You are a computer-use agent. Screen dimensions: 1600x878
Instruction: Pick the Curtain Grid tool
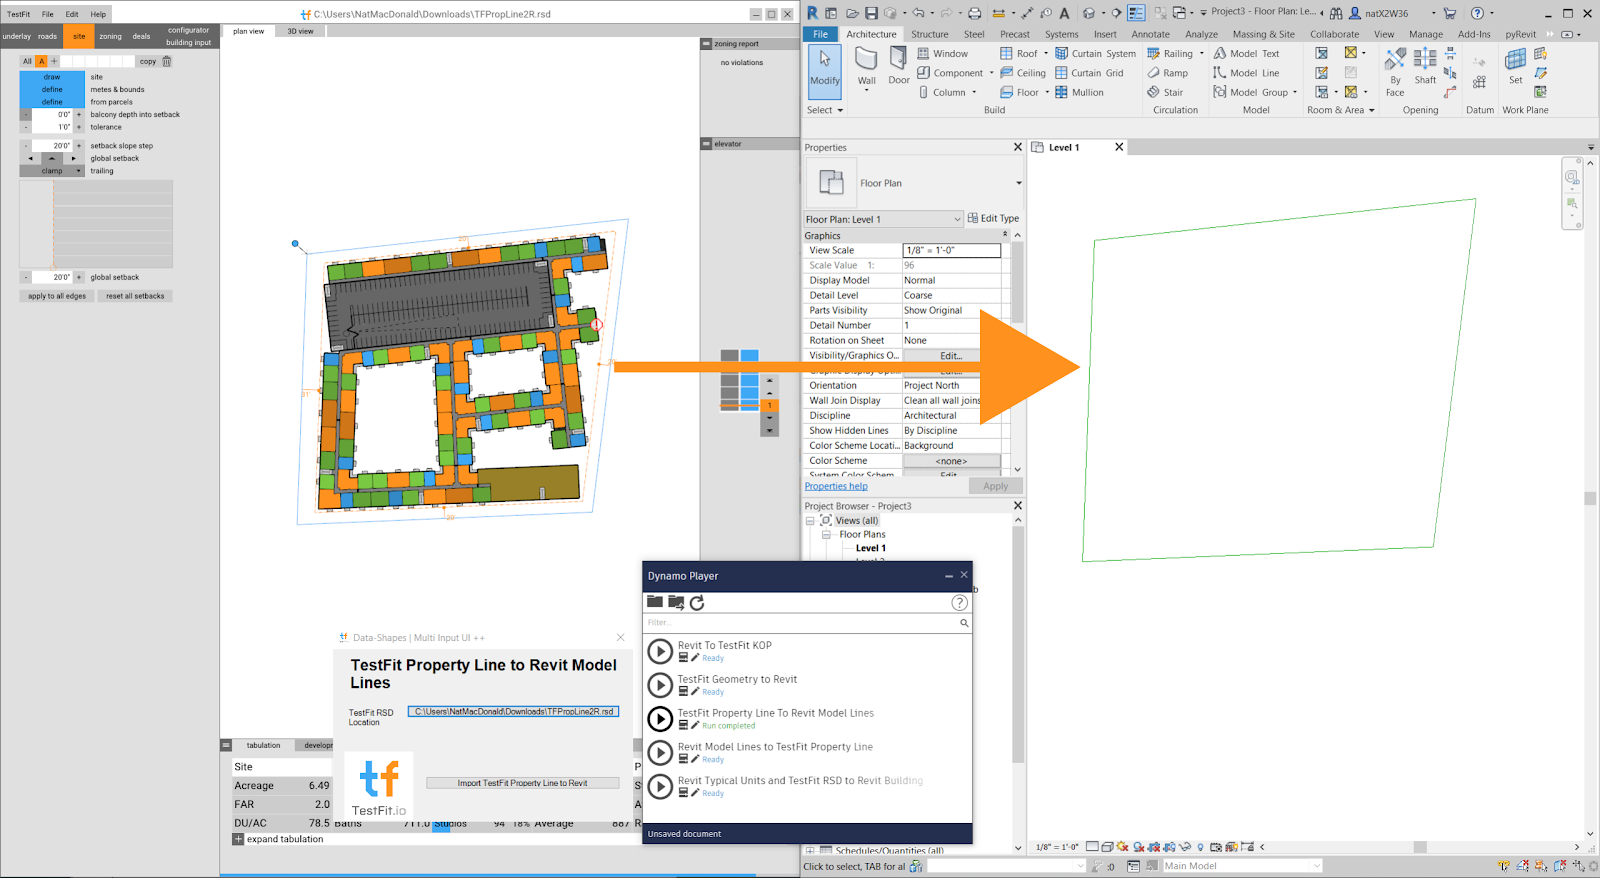coord(1089,73)
